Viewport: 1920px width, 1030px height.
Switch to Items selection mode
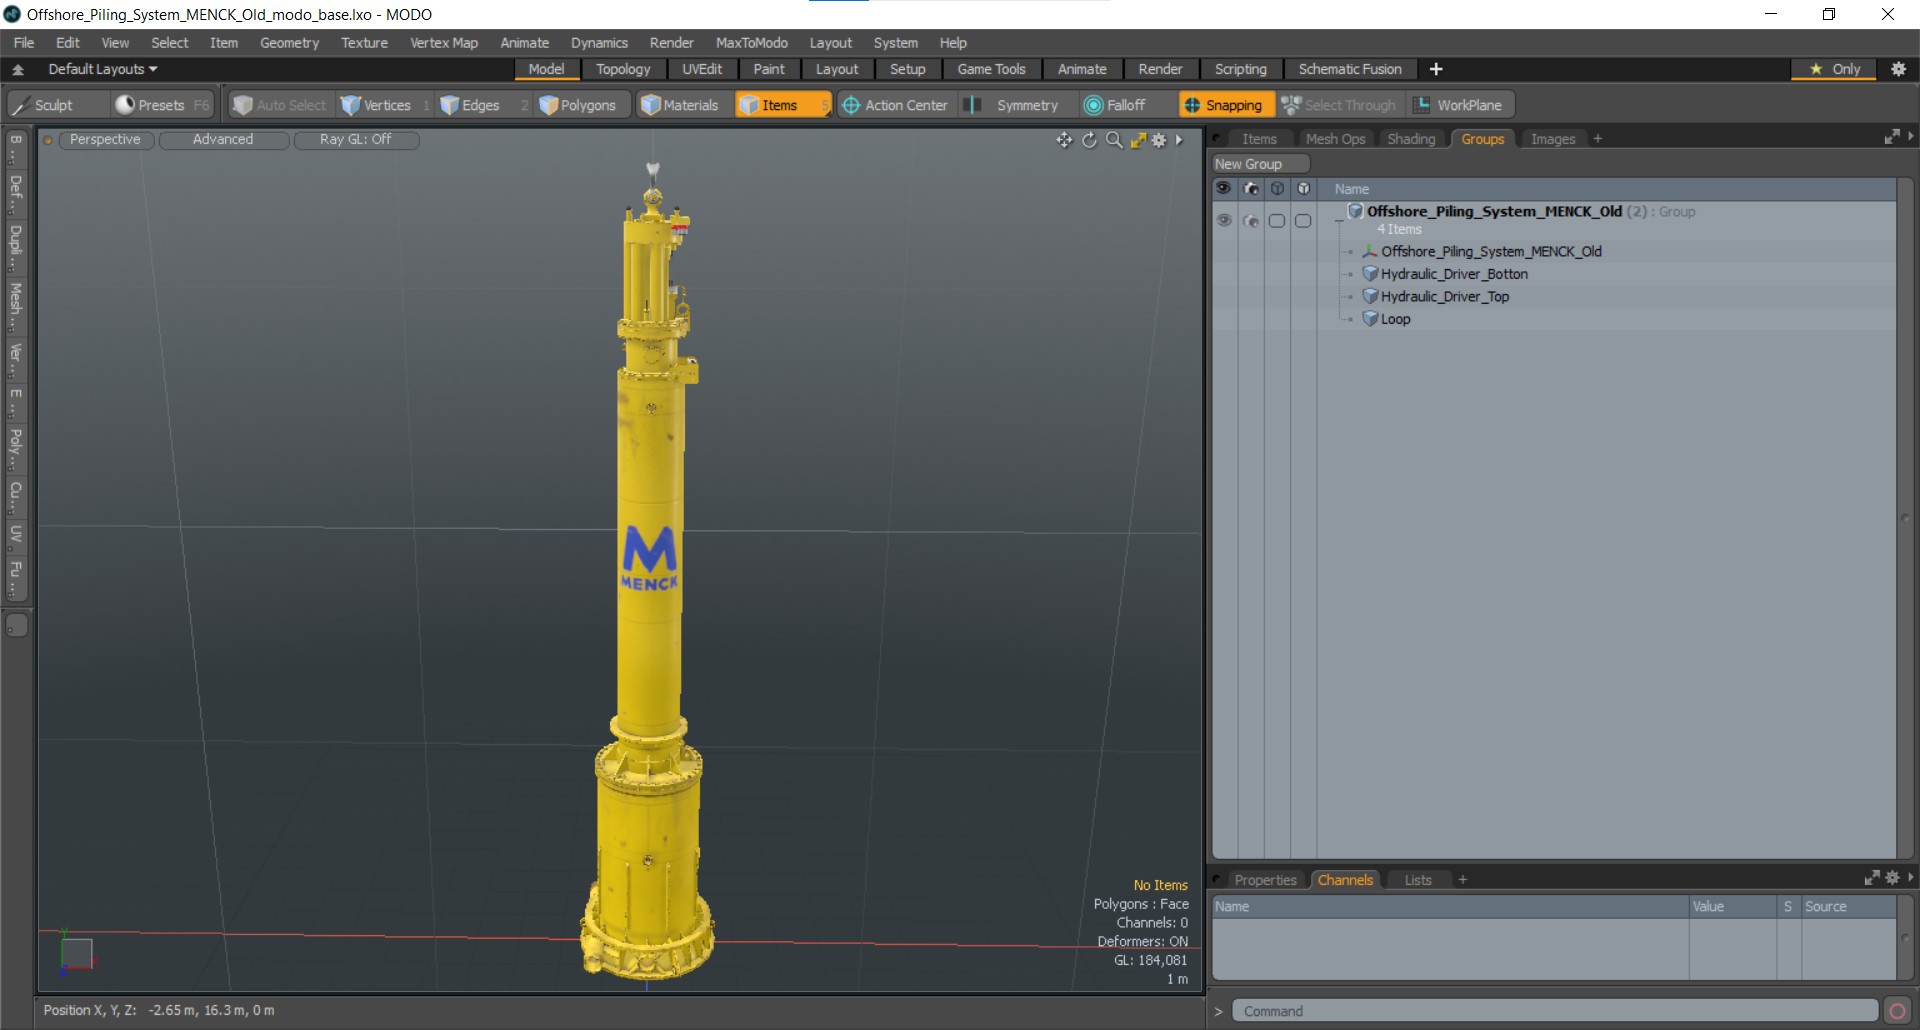782,105
